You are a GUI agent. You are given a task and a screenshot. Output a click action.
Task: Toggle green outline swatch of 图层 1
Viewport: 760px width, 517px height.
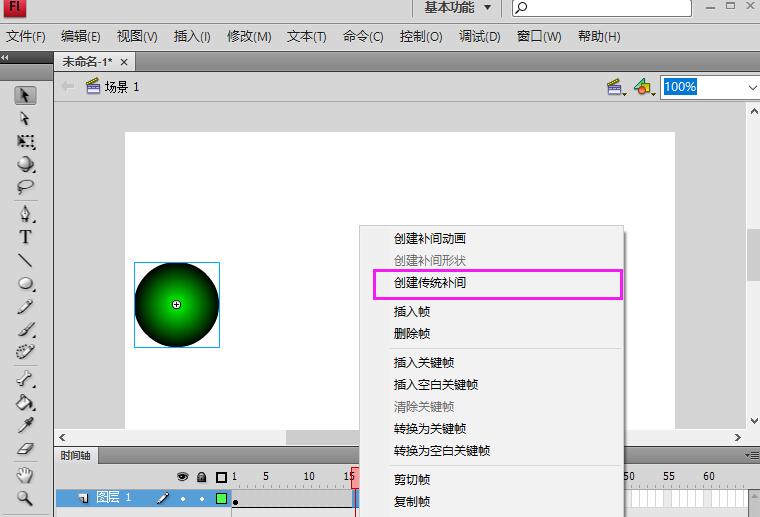[222, 498]
